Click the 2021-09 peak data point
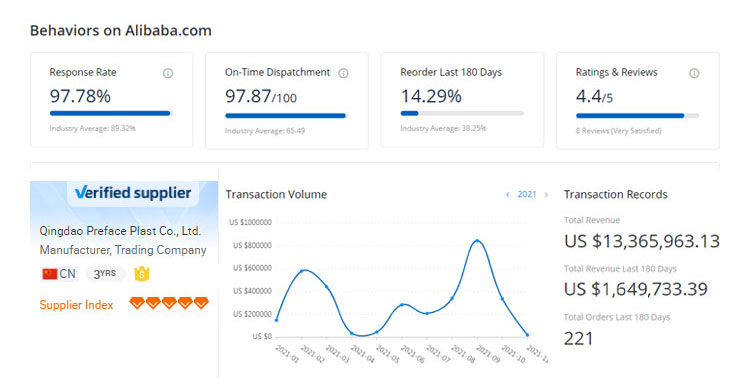750x388 pixels. pos(477,241)
